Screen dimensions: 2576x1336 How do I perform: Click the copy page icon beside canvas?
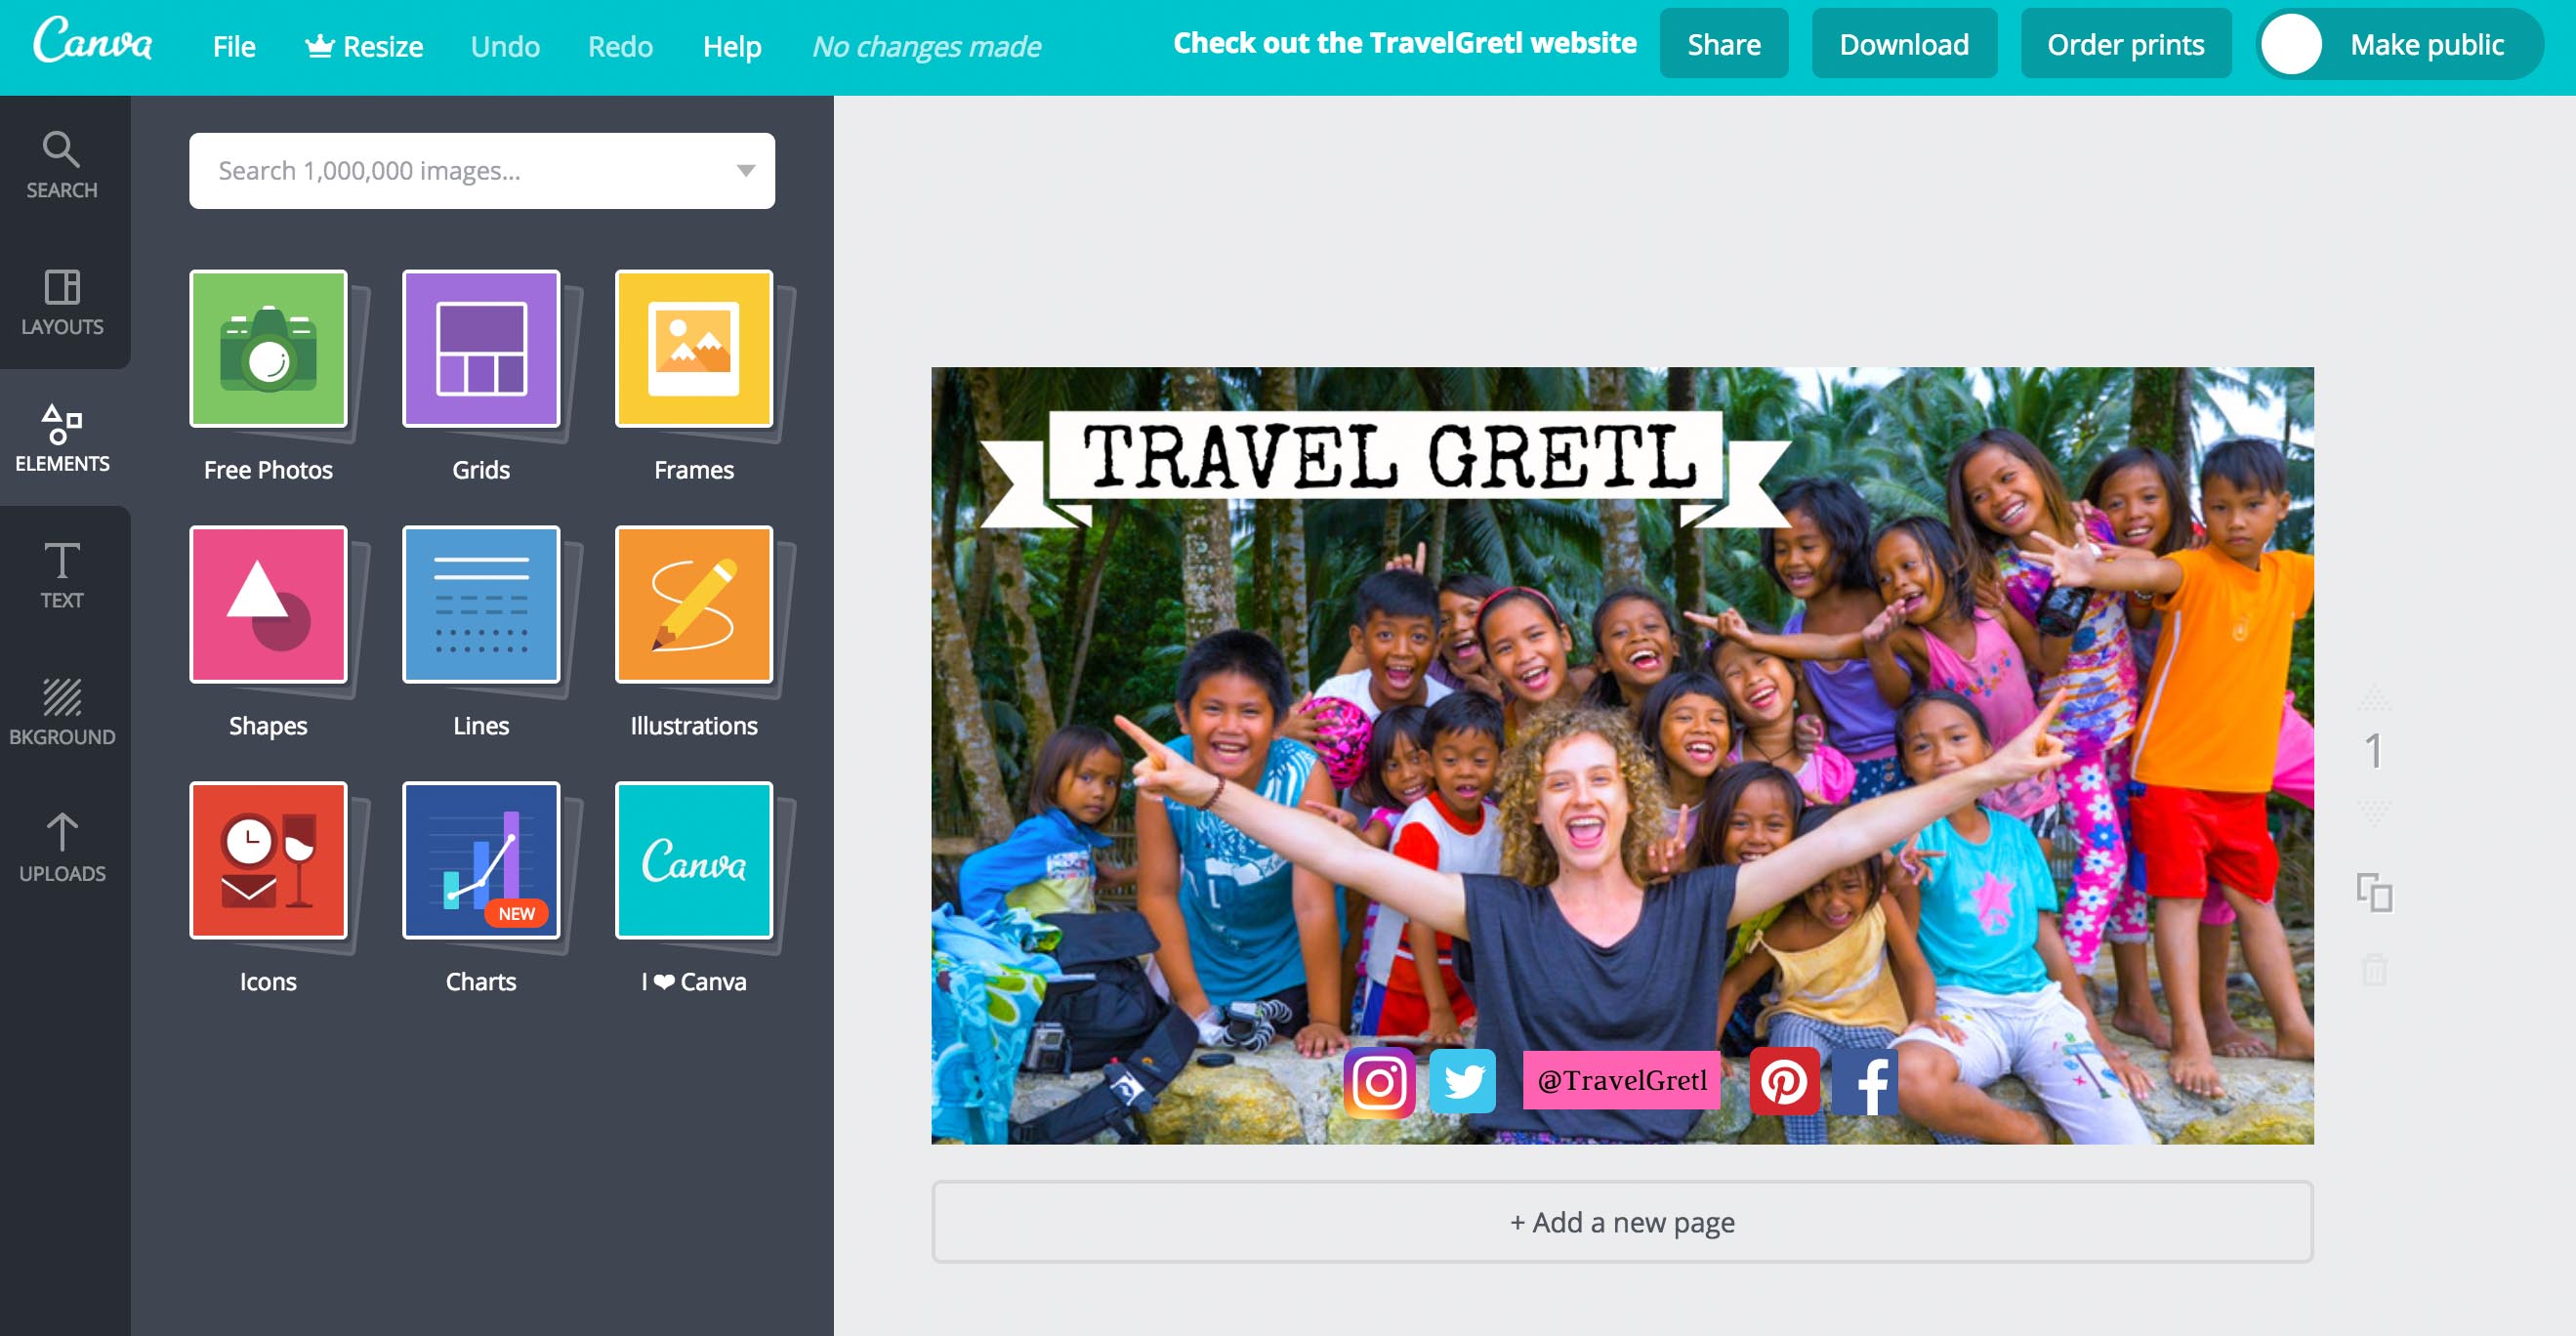click(2374, 892)
